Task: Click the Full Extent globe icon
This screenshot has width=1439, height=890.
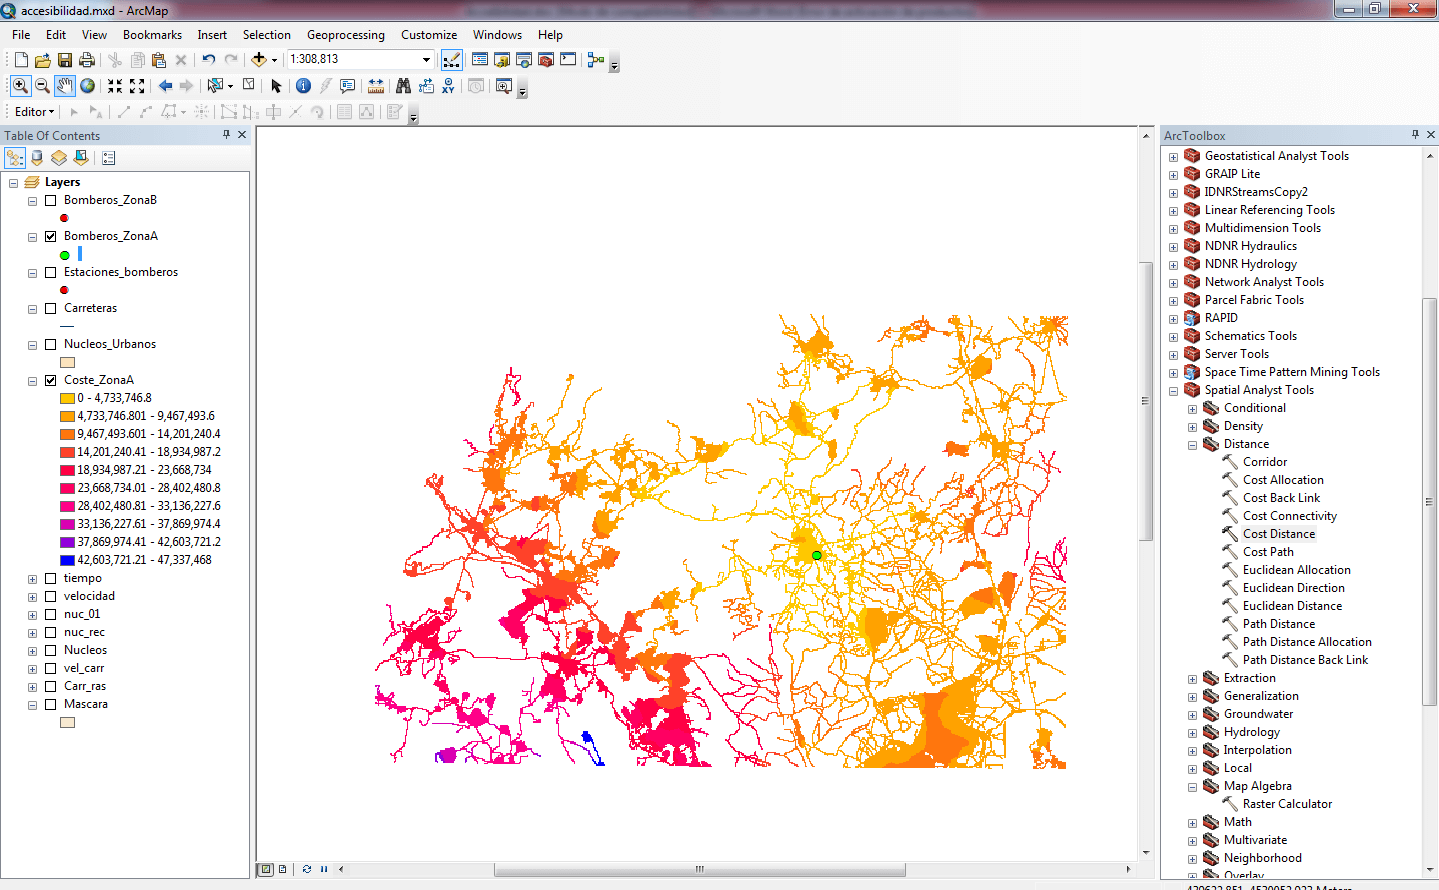Action: 88,86
